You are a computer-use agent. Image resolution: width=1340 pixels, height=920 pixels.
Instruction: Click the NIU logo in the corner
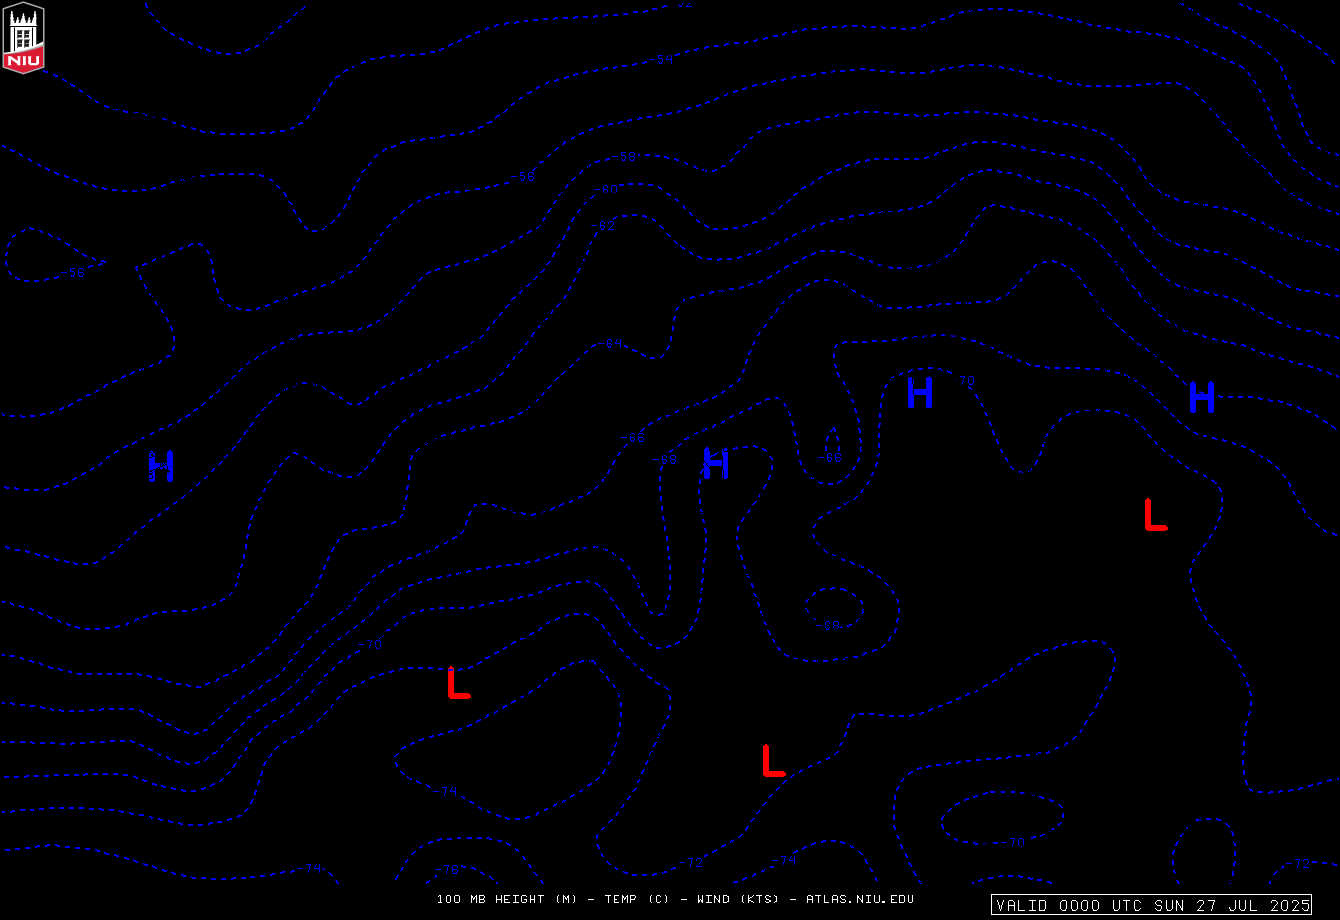(23, 37)
